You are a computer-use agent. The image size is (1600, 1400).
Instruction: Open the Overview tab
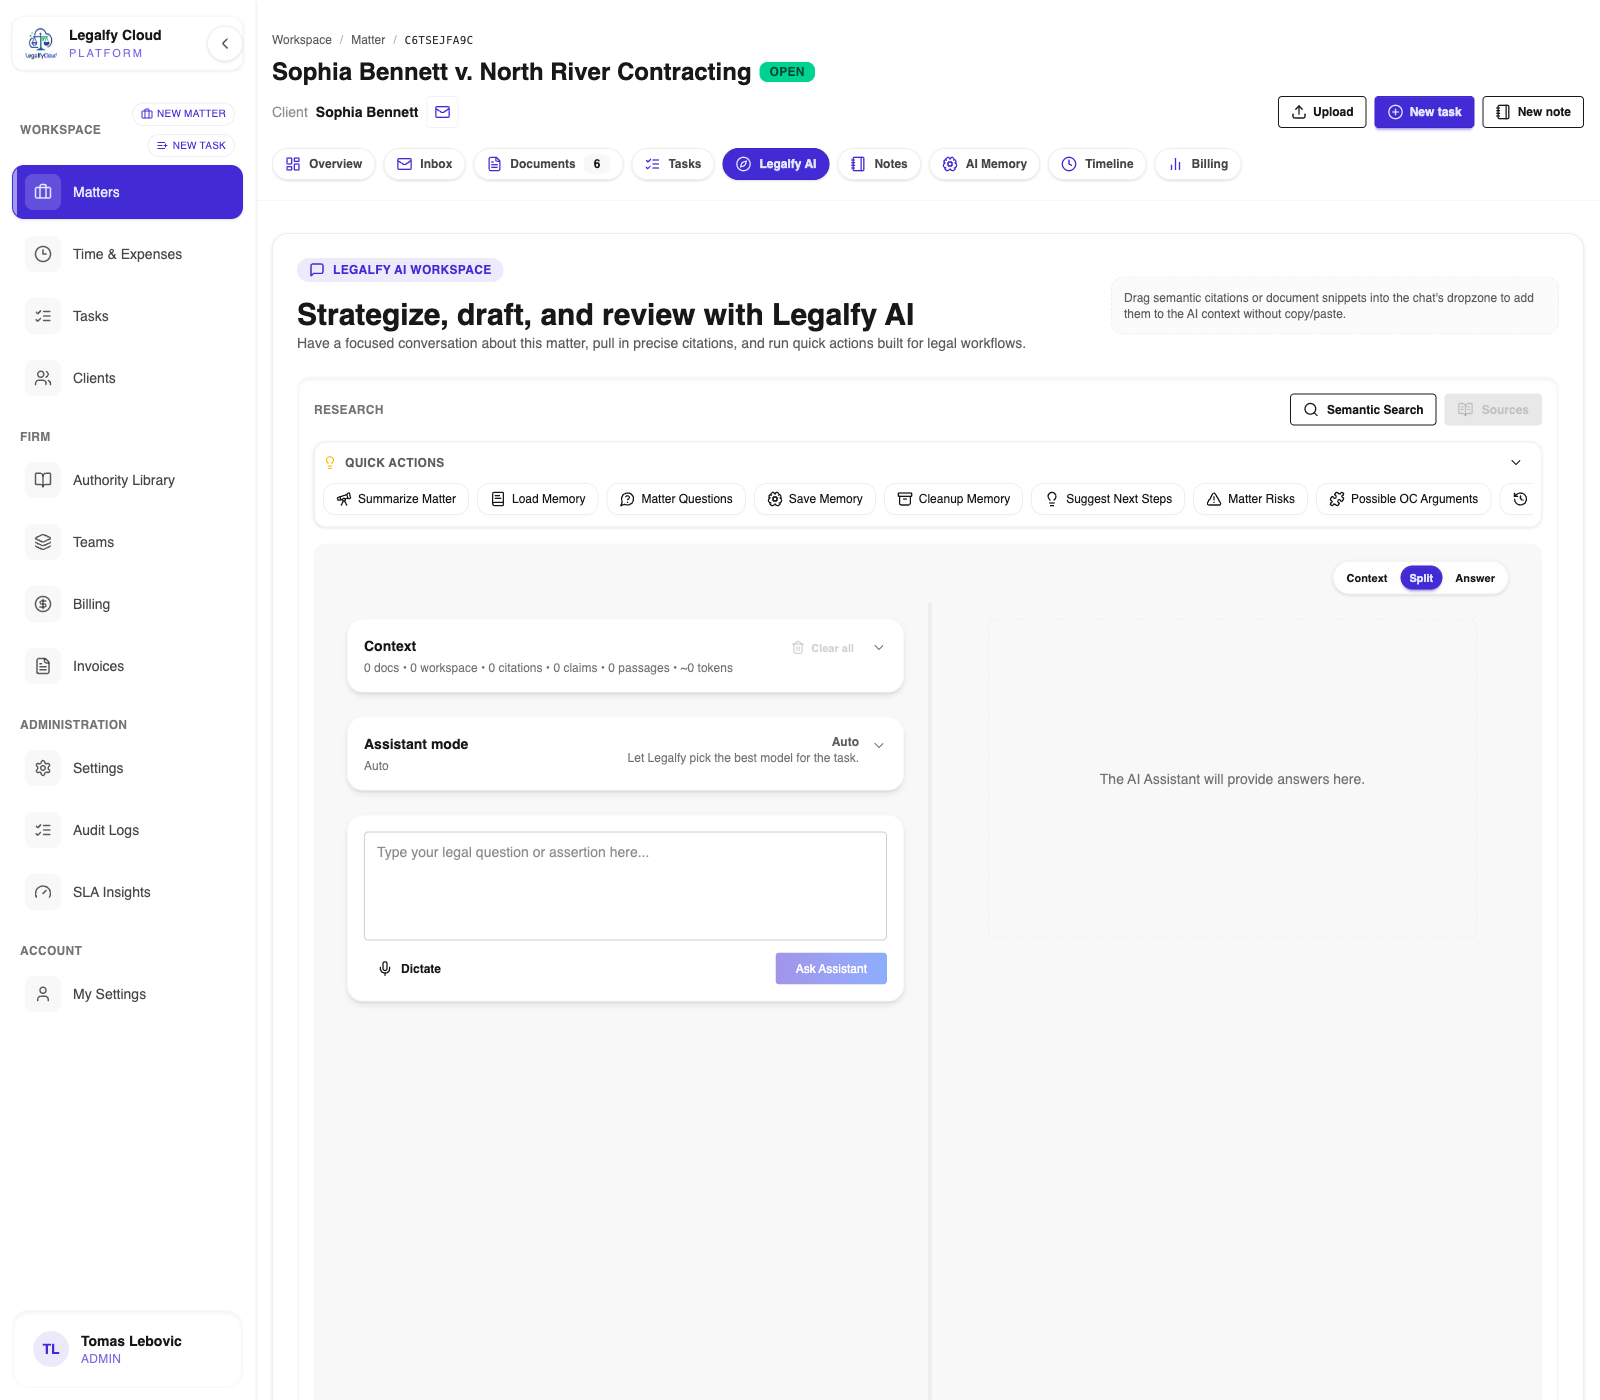click(x=324, y=164)
